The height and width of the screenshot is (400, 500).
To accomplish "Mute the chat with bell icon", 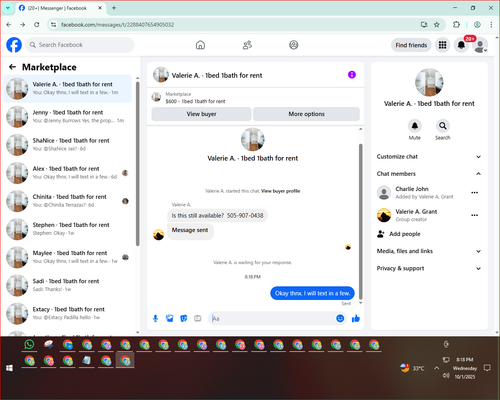I will pos(415,126).
